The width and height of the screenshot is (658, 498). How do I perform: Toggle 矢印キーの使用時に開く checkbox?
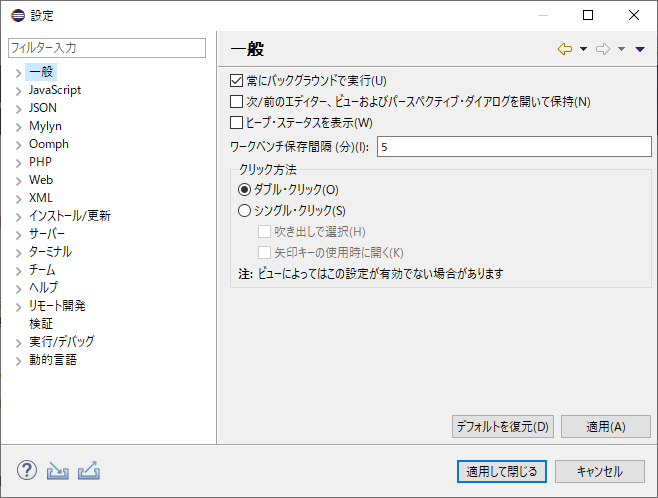point(264,253)
